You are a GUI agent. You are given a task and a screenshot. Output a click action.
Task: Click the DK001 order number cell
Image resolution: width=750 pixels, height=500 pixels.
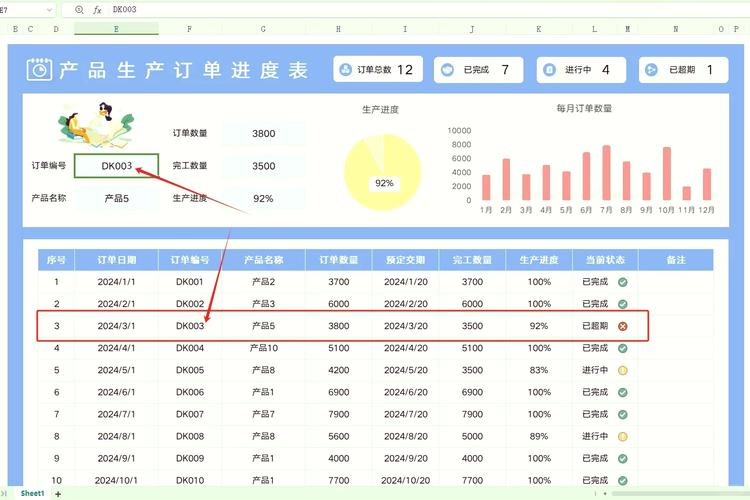[x=190, y=282]
